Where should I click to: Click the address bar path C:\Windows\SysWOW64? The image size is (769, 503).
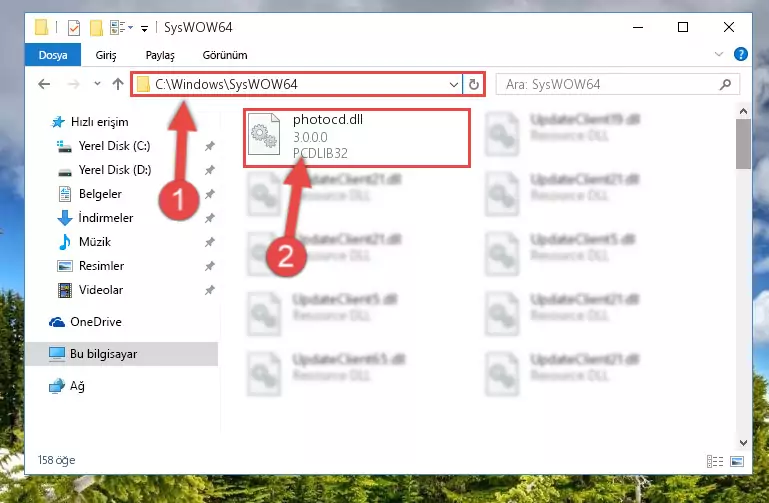[x=226, y=84]
